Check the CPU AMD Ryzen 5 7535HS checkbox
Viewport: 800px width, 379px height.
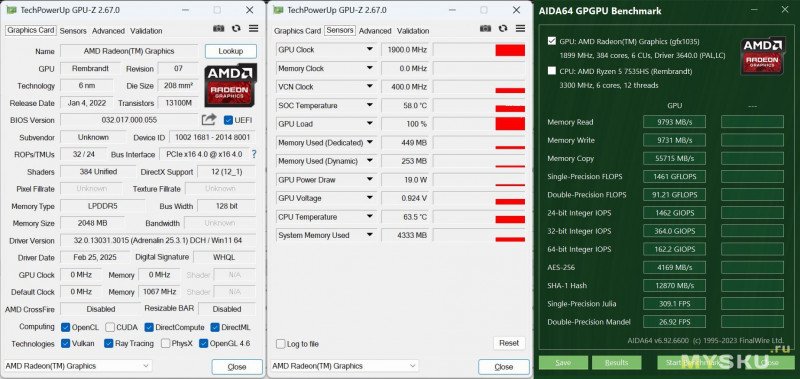(x=552, y=71)
